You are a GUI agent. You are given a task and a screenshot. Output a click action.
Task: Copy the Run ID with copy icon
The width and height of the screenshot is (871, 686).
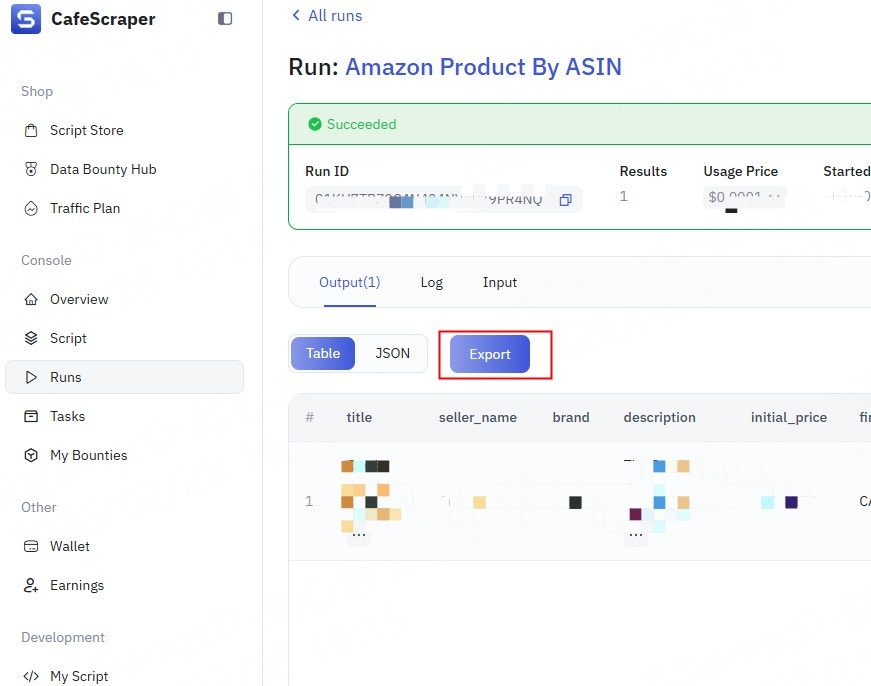[x=565, y=200]
